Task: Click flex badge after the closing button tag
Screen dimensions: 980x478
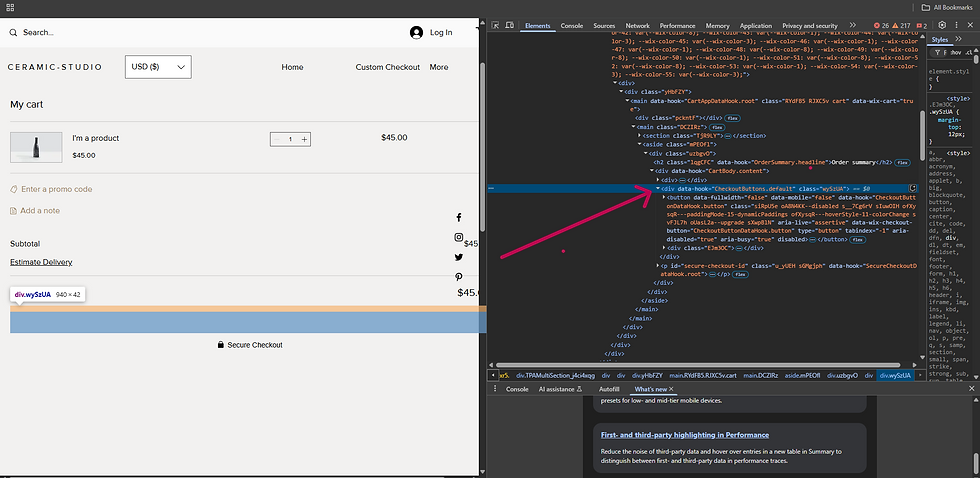Action: coord(858,240)
